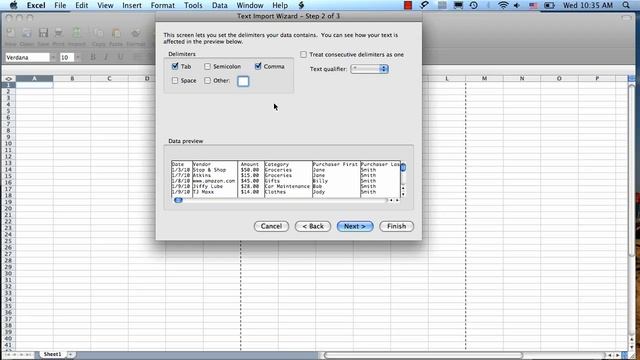640x360 pixels.
Task: Uncheck the Comma delimiter checkbox
Action: pyautogui.click(x=258, y=66)
